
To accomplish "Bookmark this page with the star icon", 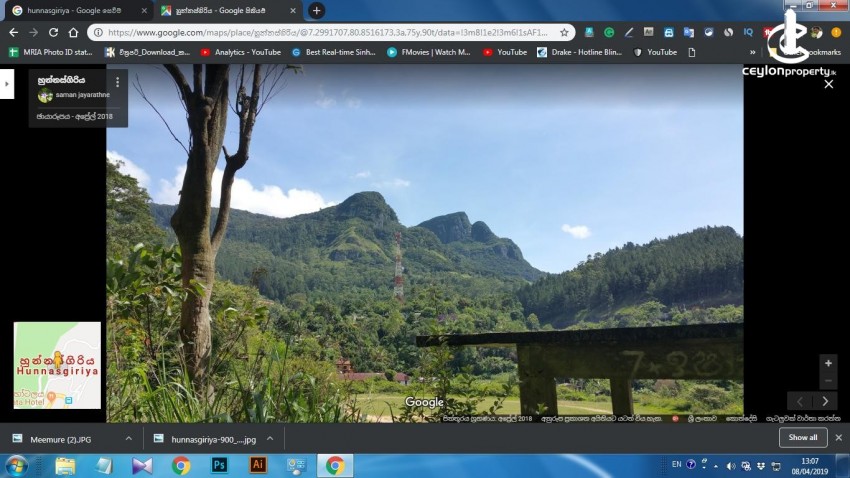I will pos(564,32).
